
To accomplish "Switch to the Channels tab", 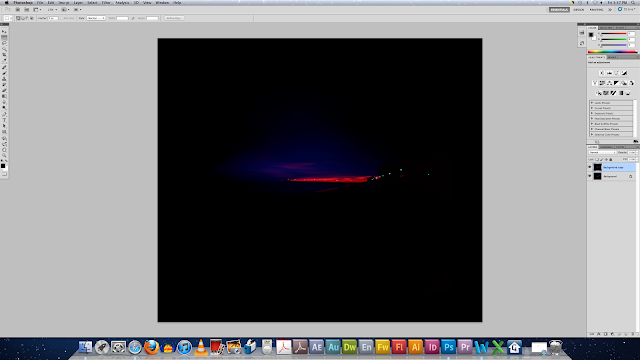I will [607, 147].
